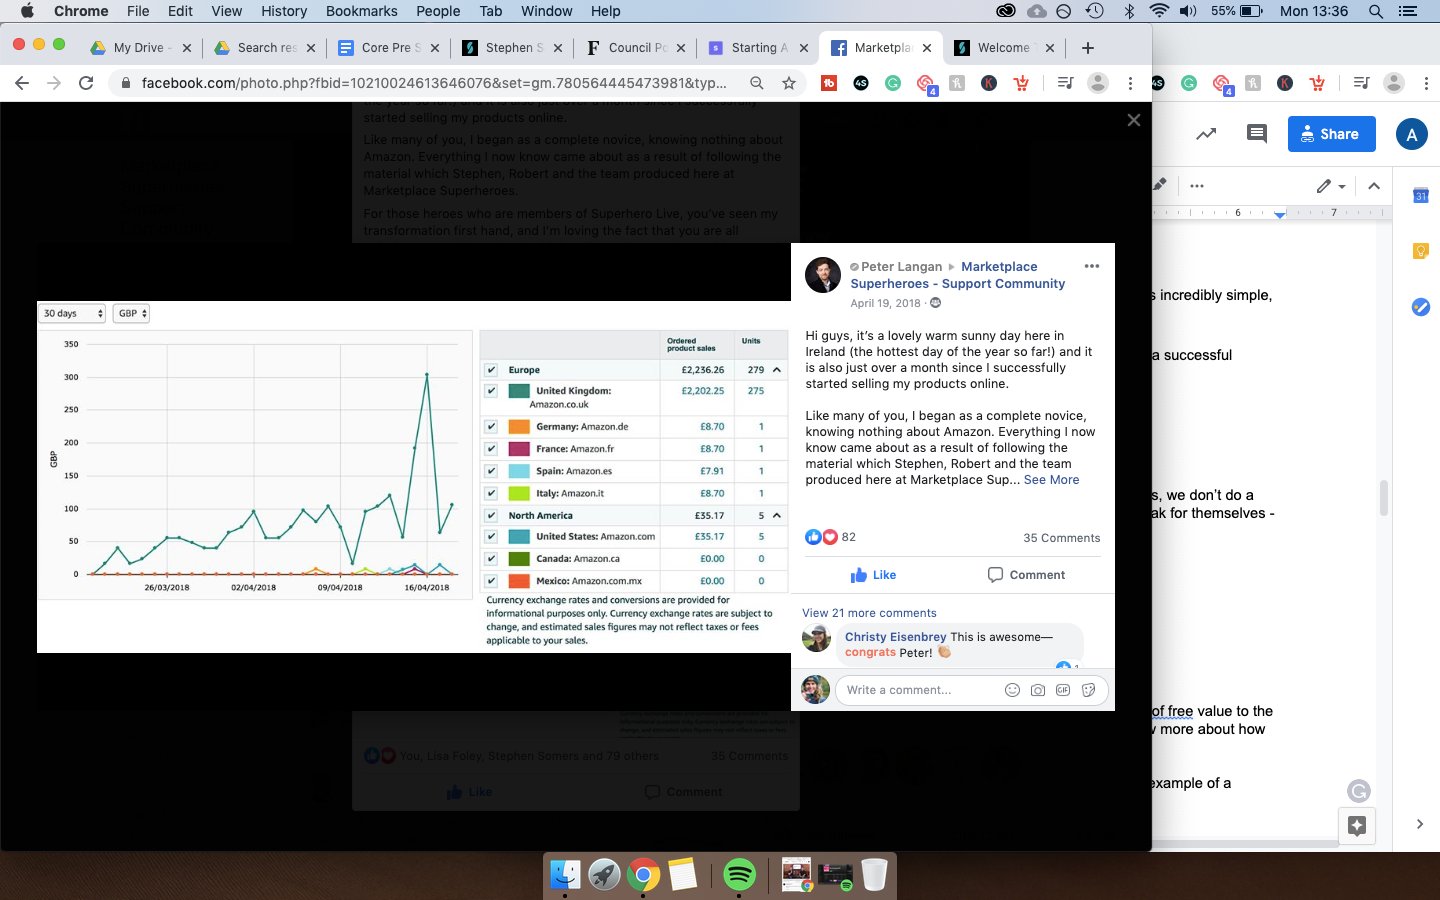Viewport: 1440px width, 900px height.
Task: Expand post text with See More
Action: point(1051,480)
